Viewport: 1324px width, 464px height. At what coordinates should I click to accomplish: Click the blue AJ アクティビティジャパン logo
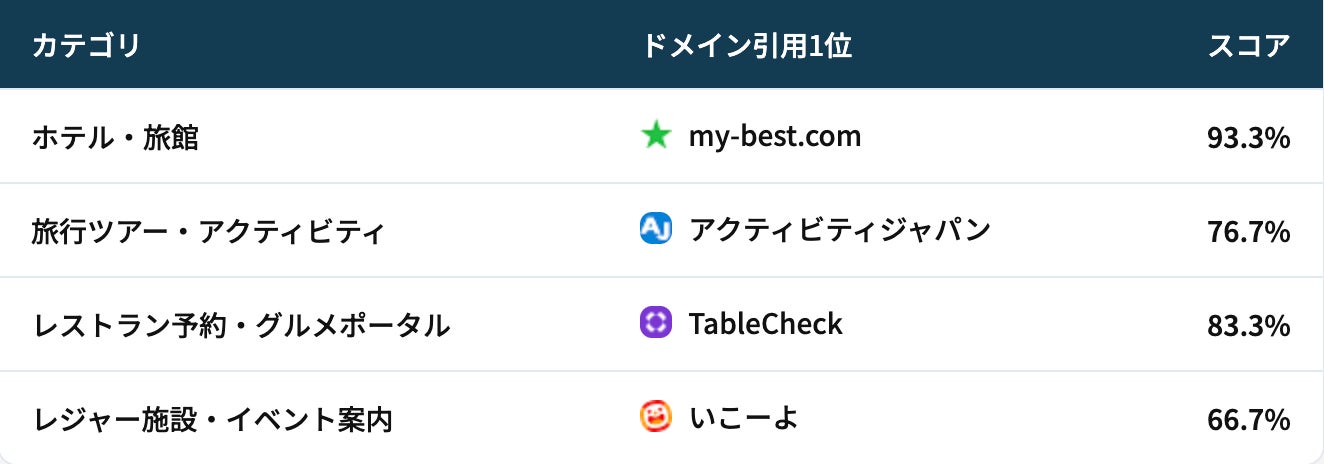click(655, 229)
